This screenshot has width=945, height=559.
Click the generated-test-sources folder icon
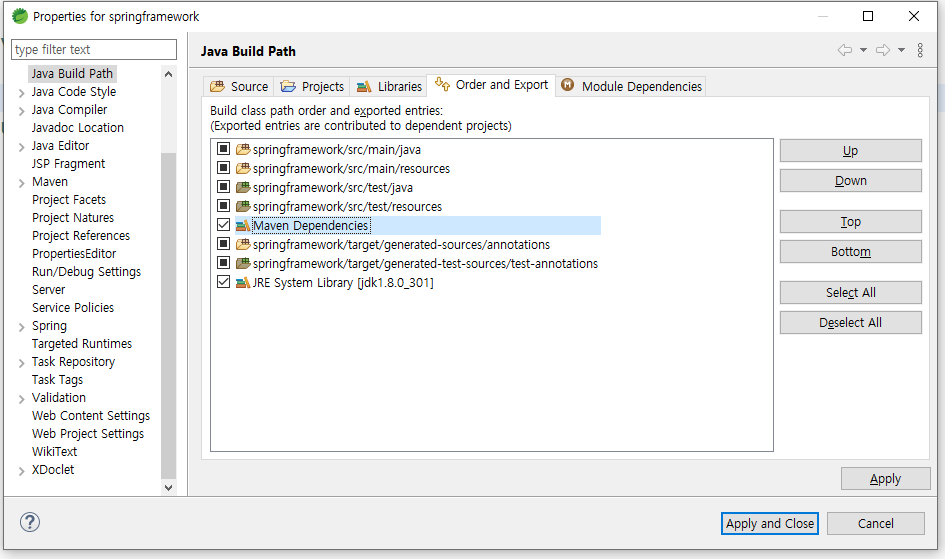pos(243,263)
